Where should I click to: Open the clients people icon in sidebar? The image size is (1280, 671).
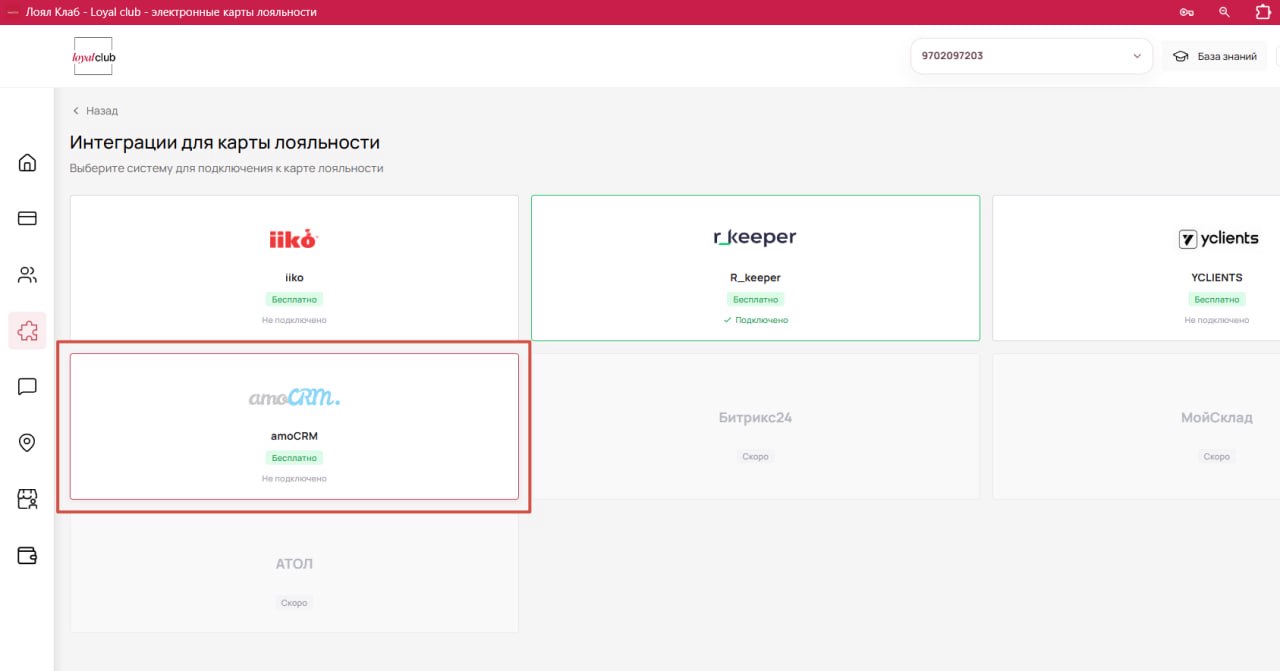(27, 274)
